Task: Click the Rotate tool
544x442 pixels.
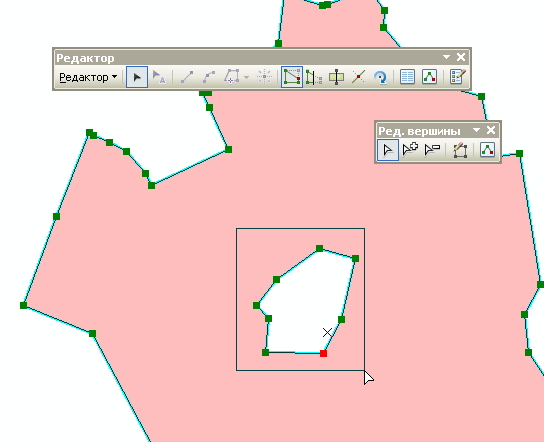Action: click(x=381, y=77)
